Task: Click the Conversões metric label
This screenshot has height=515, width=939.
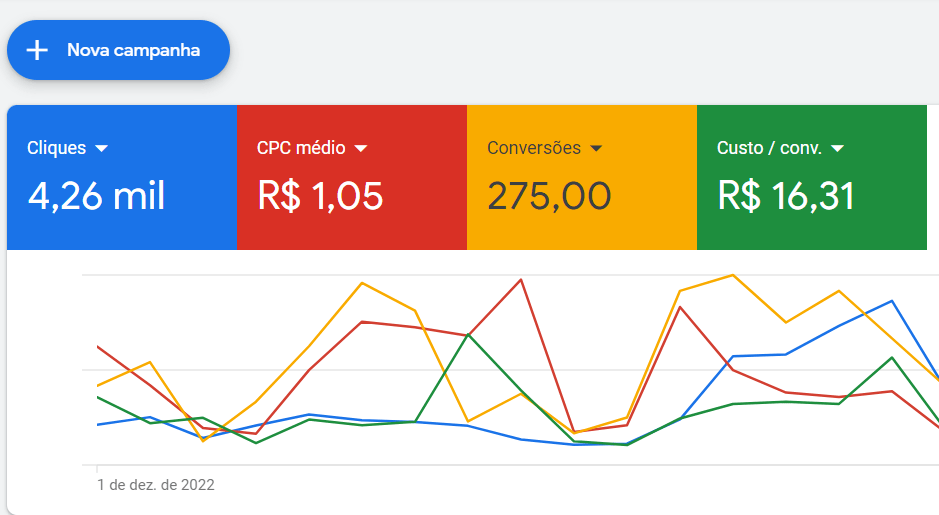Action: [x=534, y=148]
